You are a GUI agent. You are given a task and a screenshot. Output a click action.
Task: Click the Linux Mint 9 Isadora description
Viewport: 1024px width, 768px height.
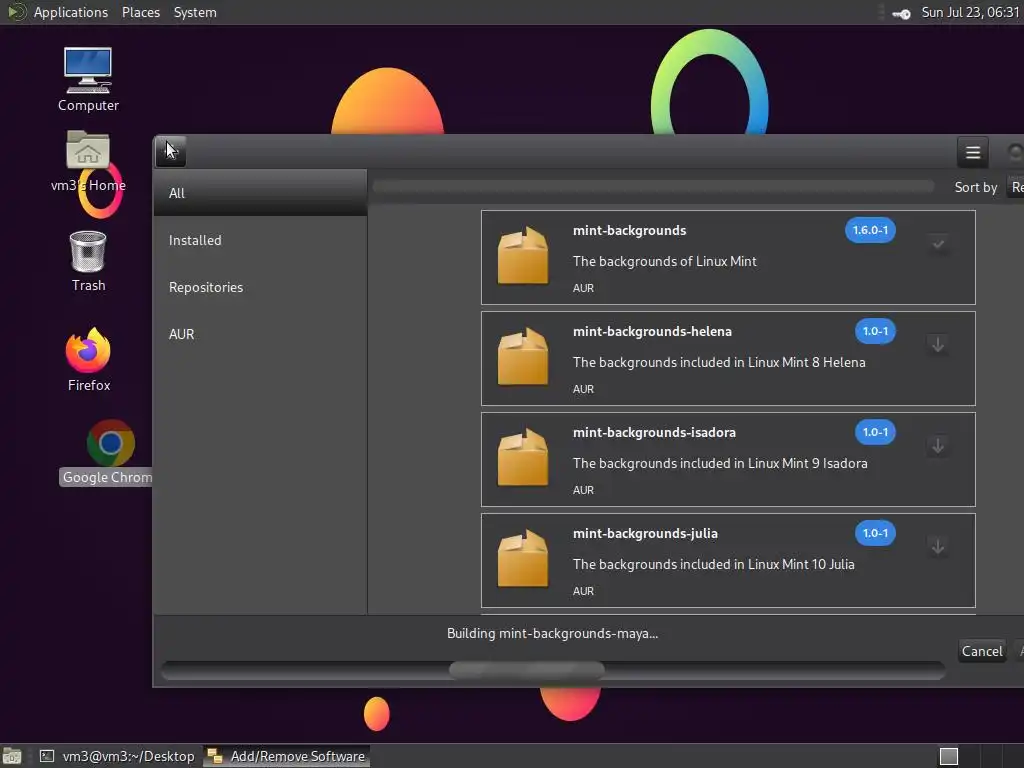click(x=720, y=464)
